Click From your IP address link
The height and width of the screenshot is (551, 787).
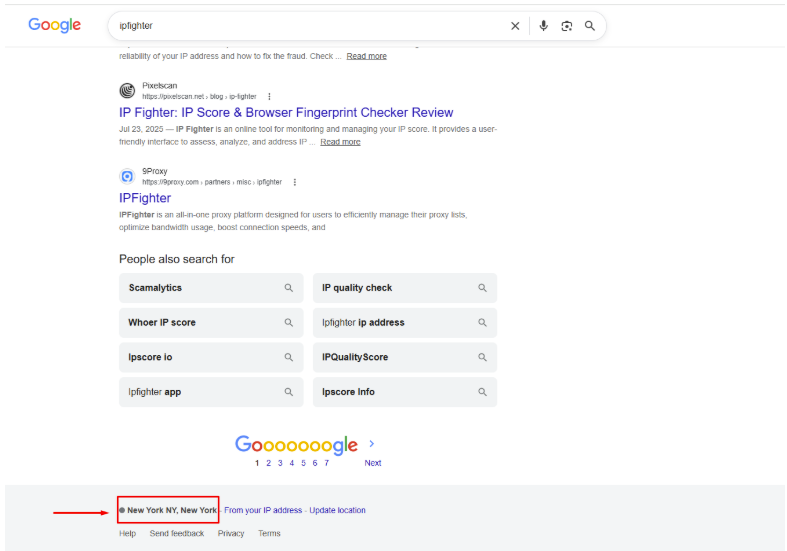[263, 510]
